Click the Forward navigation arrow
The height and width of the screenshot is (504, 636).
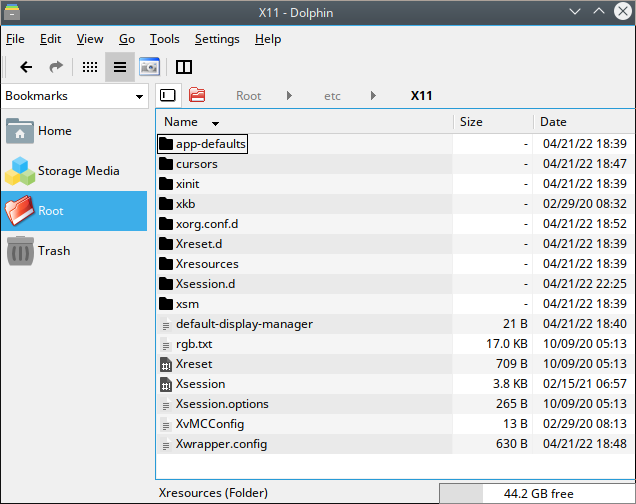56,67
